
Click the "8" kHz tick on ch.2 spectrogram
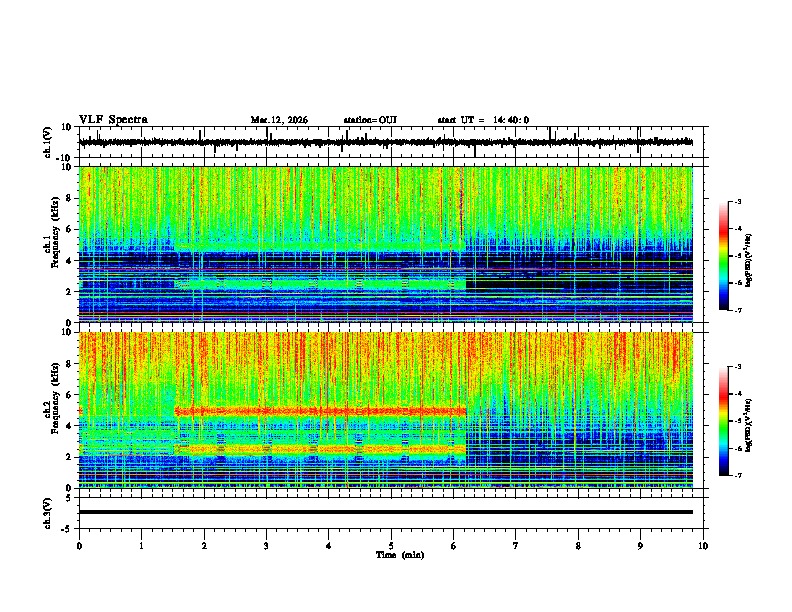(70, 364)
